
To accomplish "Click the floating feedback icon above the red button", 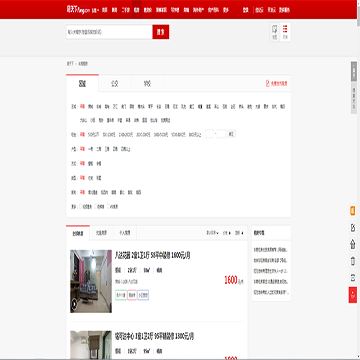I will [353, 277].
